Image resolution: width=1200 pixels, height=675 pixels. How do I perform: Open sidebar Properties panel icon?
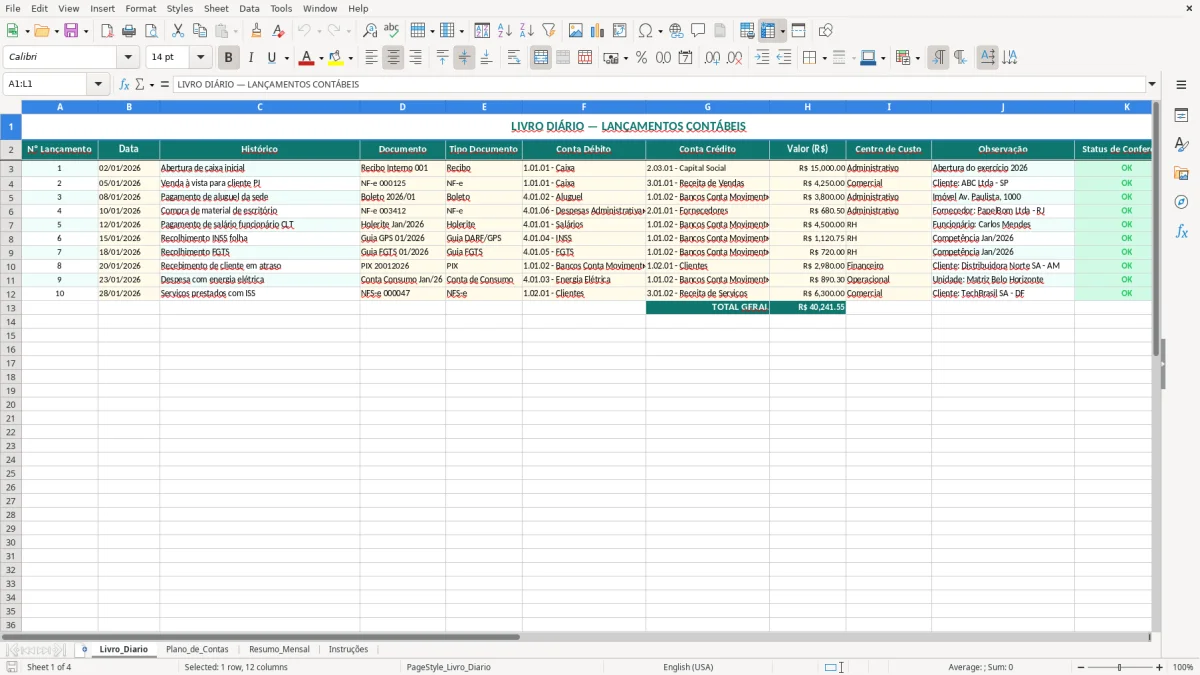pyautogui.click(x=1181, y=116)
